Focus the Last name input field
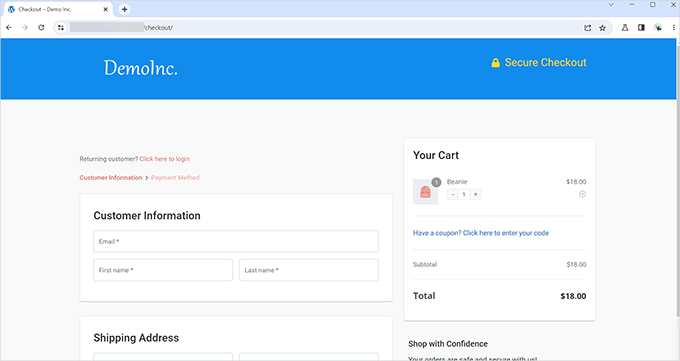 pyautogui.click(x=309, y=270)
